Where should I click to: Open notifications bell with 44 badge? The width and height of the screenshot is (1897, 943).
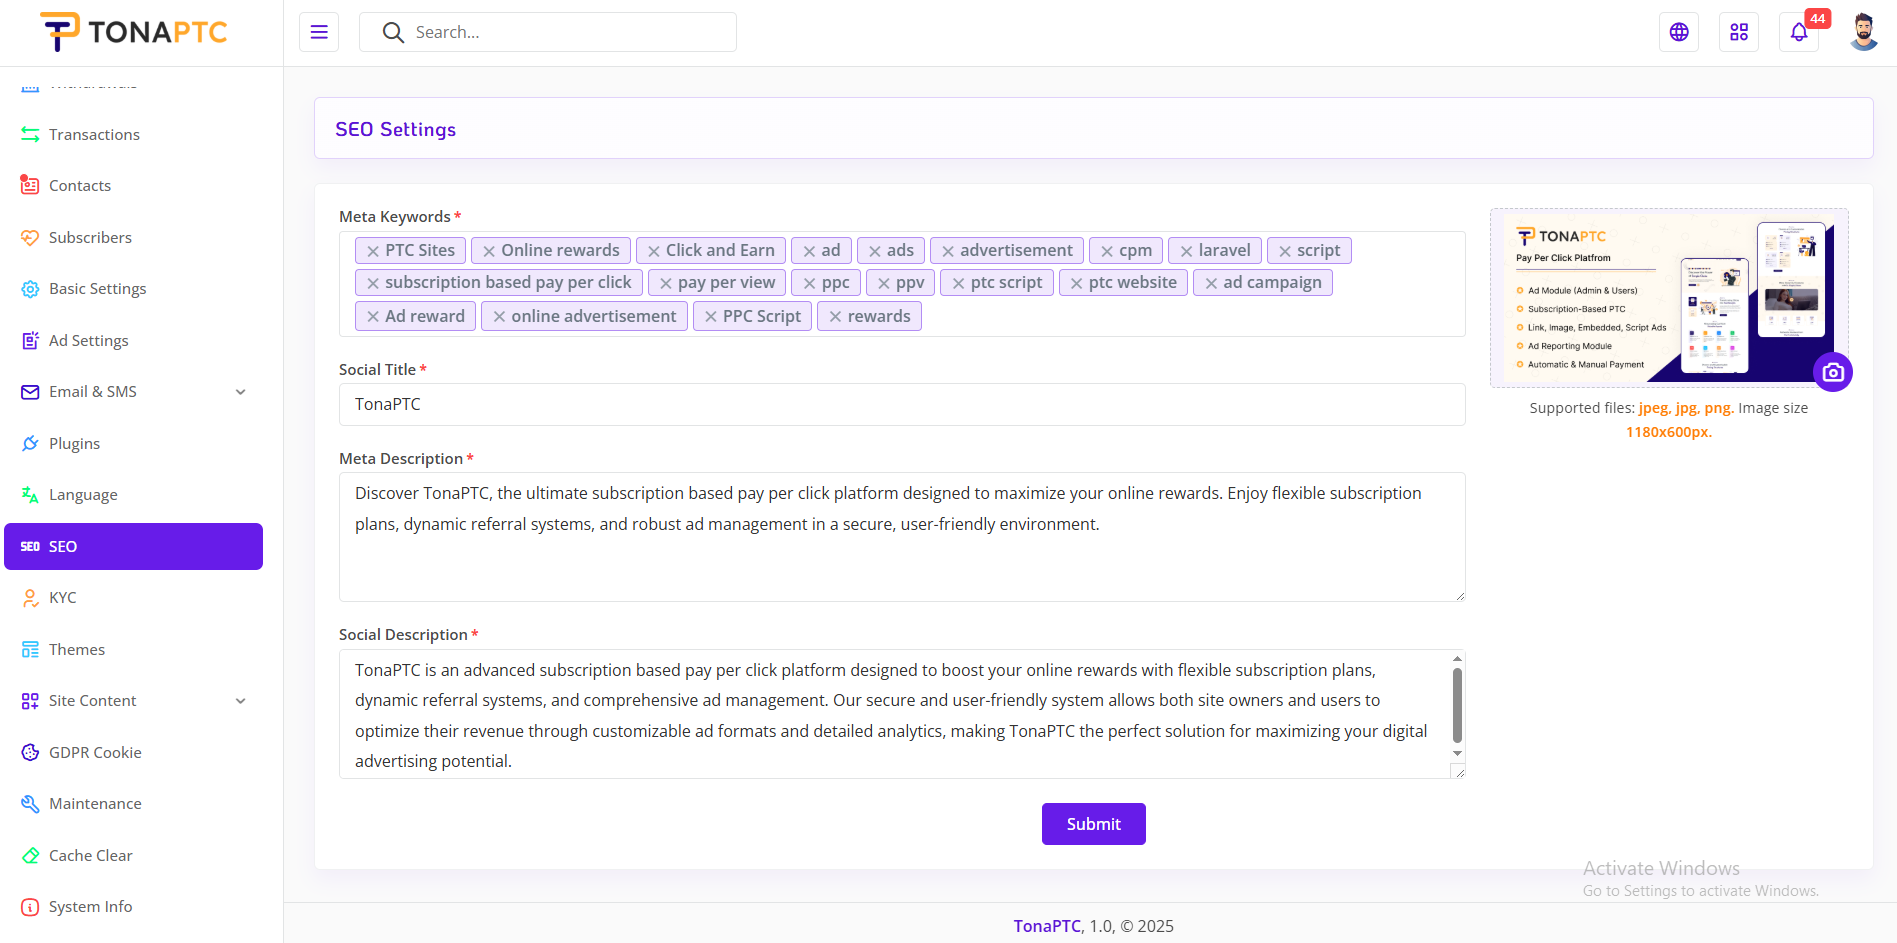(1799, 32)
